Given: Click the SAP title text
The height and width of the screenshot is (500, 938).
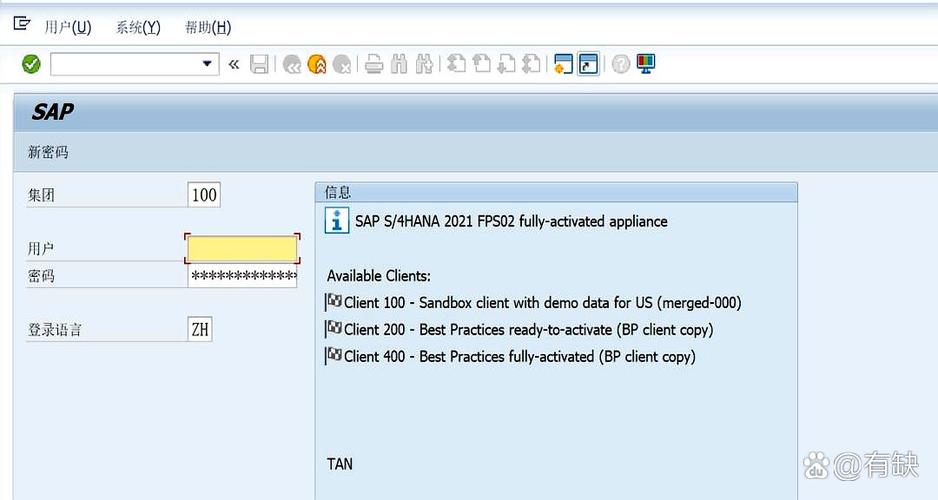Looking at the screenshot, I should pyautogui.click(x=53, y=112).
